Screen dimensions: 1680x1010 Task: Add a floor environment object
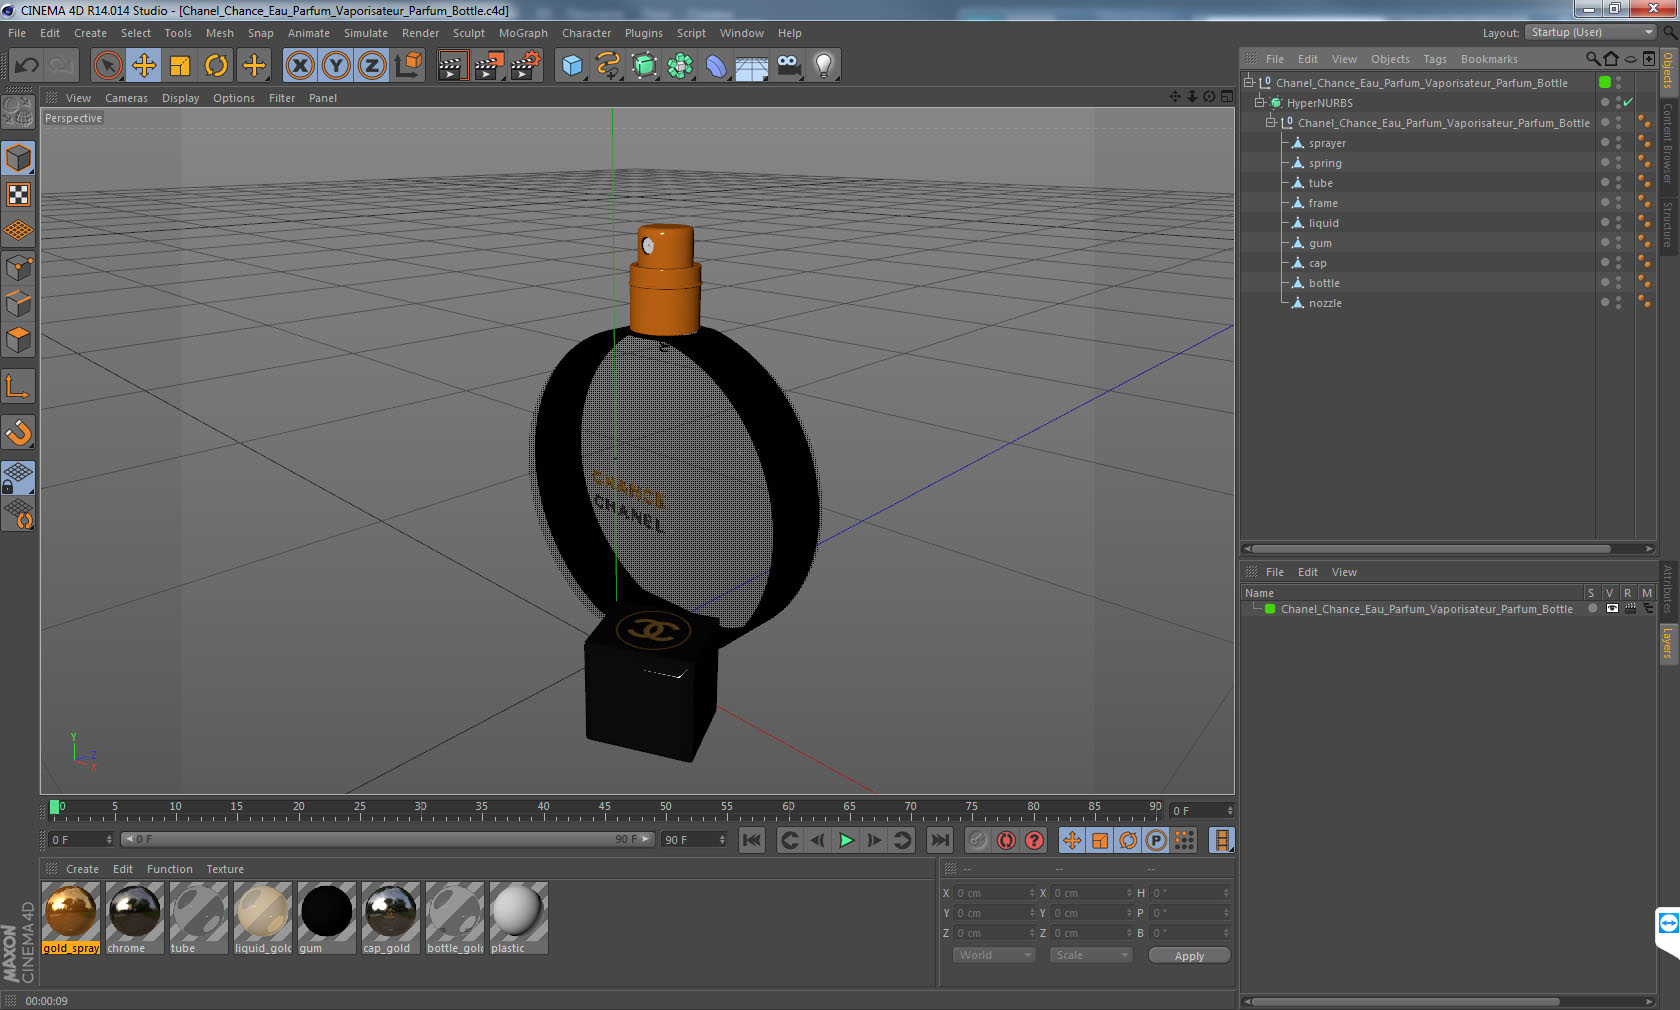(x=752, y=66)
